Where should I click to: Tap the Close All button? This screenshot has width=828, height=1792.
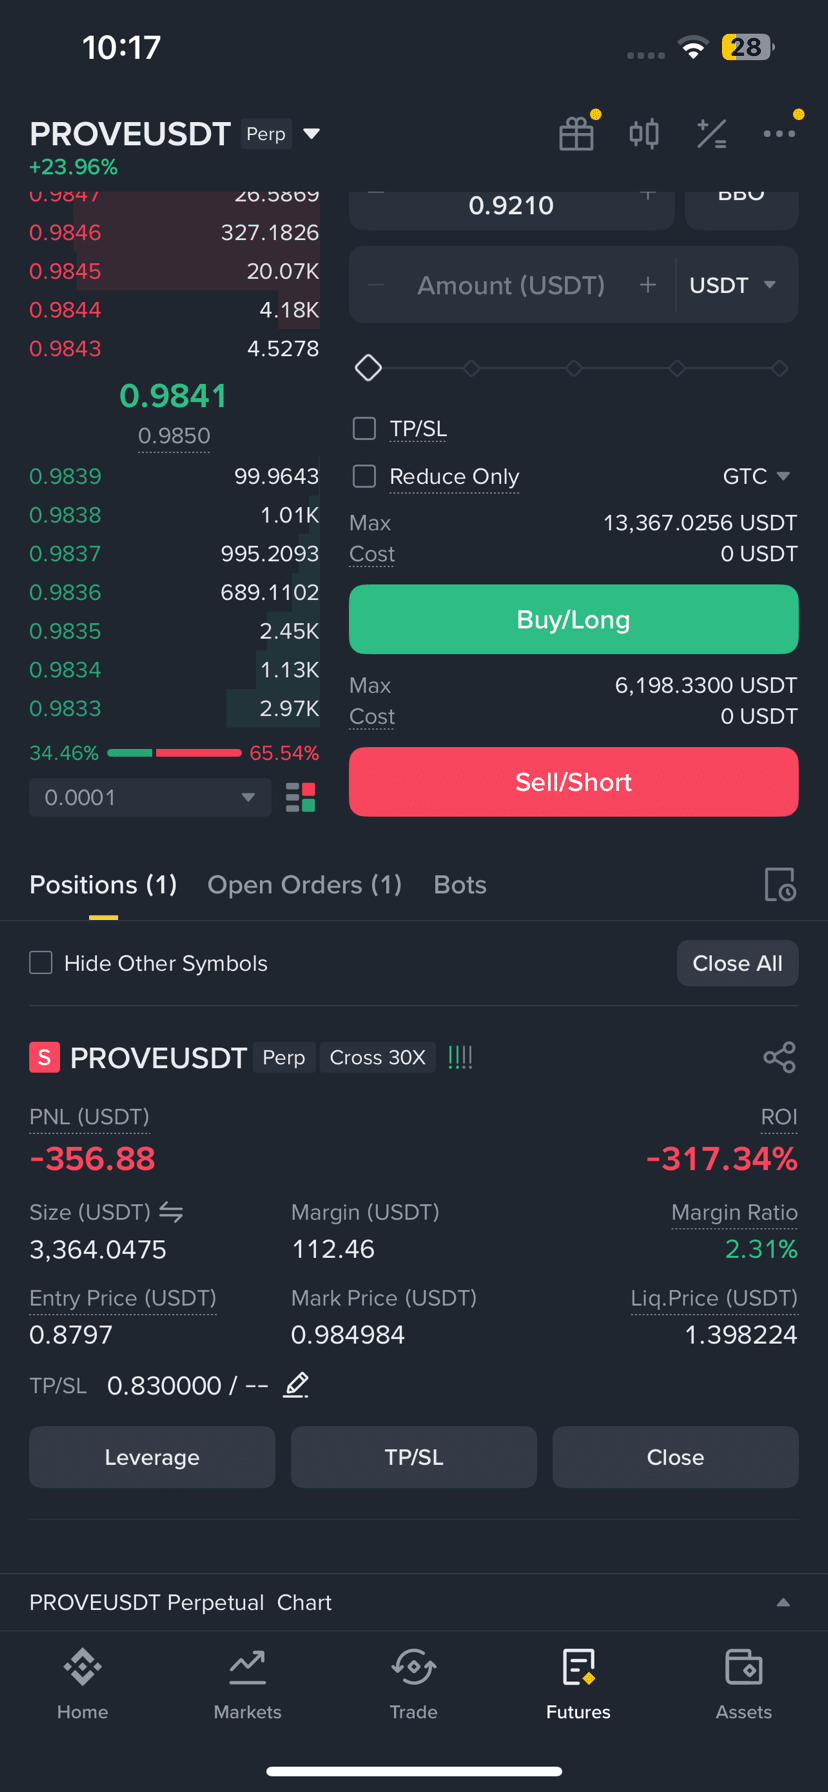tap(737, 963)
